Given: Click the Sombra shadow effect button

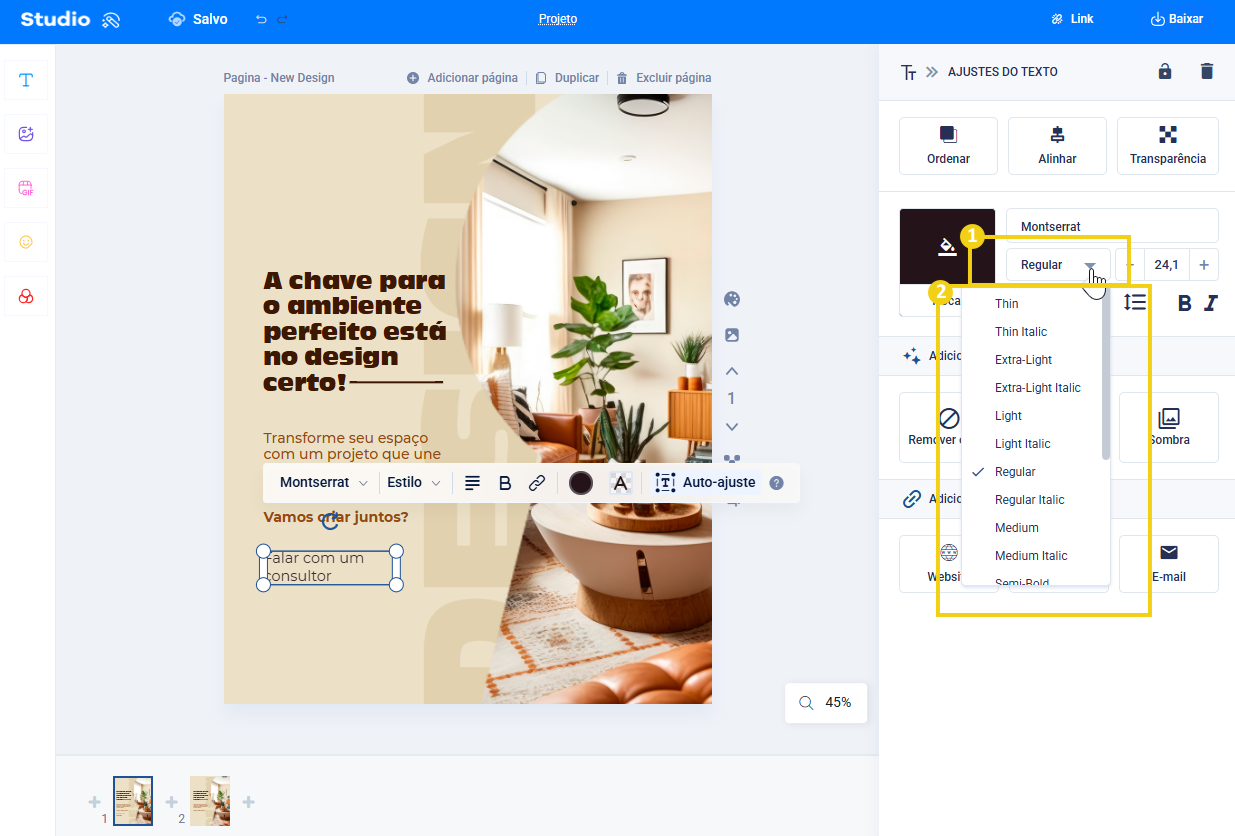Looking at the screenshot, I should (1168, 427).
